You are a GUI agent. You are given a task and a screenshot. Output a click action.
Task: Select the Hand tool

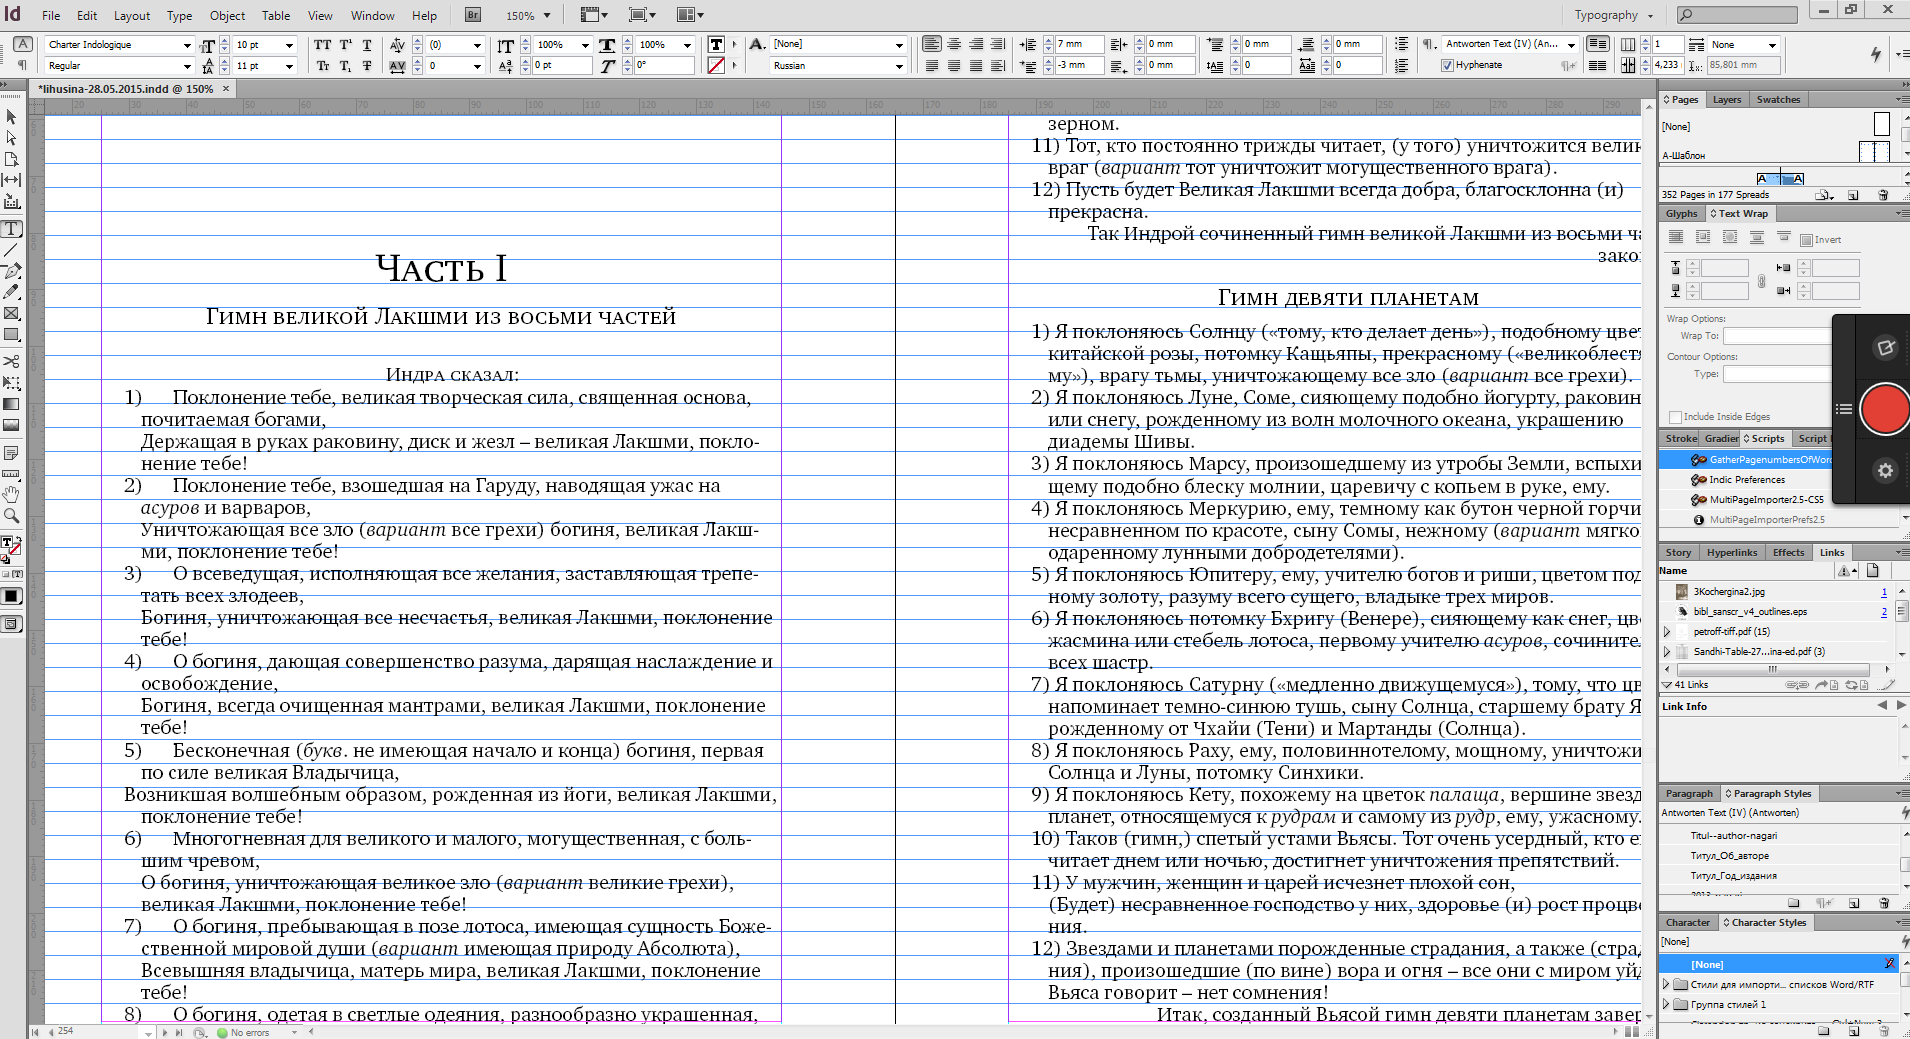click(12, 494)
